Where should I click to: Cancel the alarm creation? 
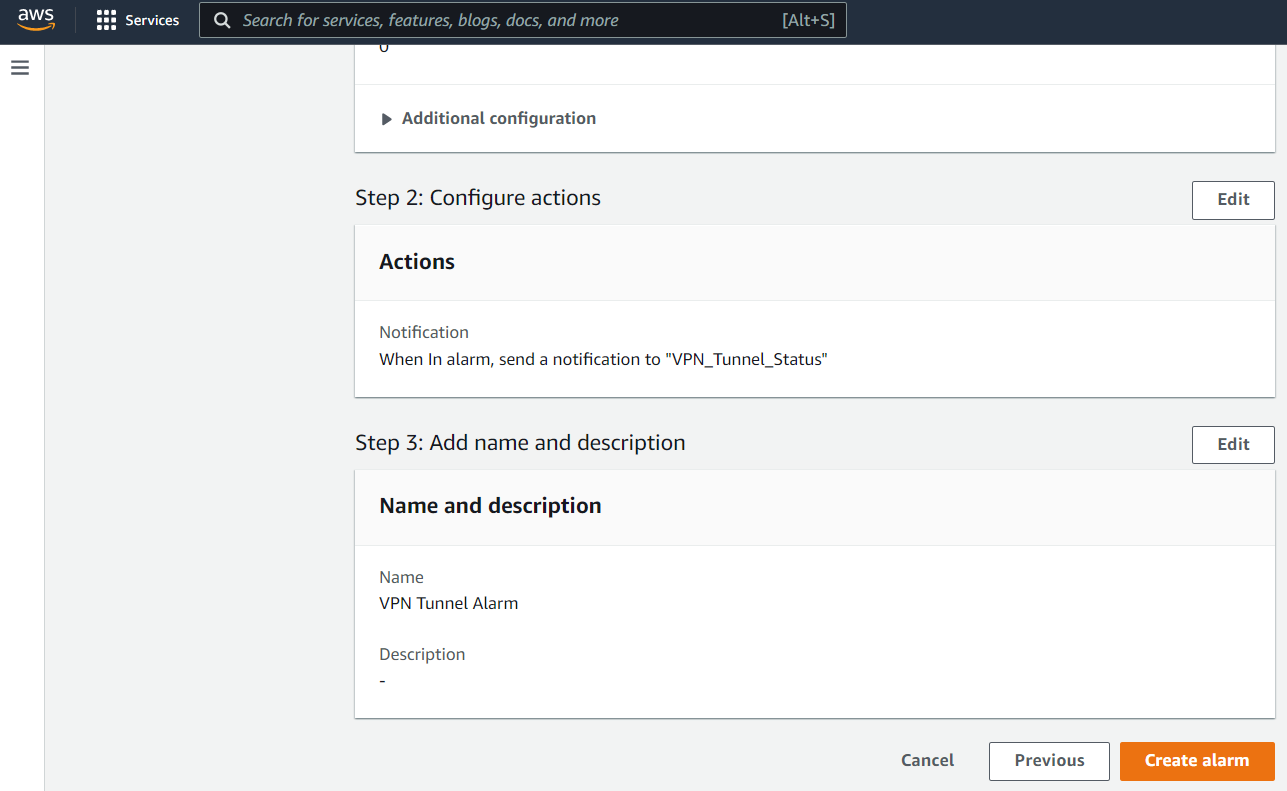click(927, 761)
